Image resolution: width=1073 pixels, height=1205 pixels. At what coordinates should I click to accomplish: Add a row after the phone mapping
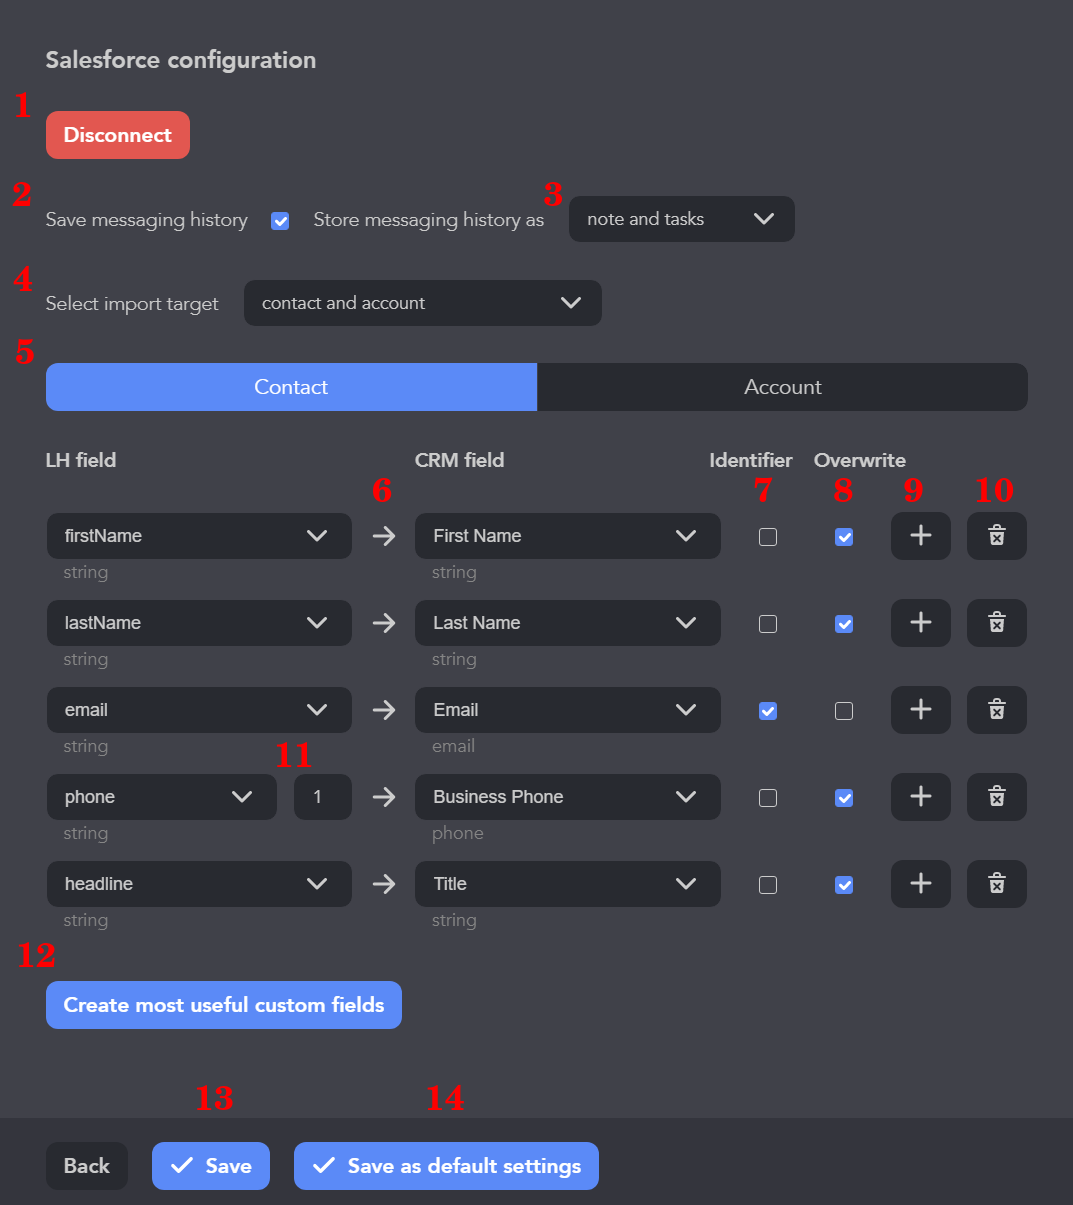coord(920,797)
